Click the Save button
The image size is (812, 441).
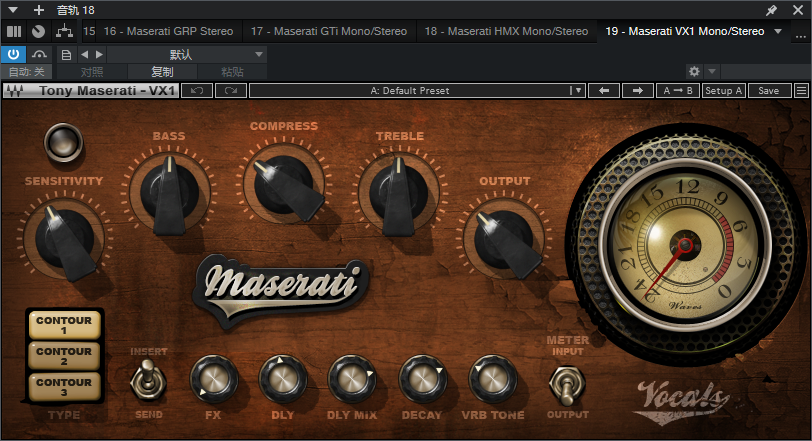coord(770,91)
